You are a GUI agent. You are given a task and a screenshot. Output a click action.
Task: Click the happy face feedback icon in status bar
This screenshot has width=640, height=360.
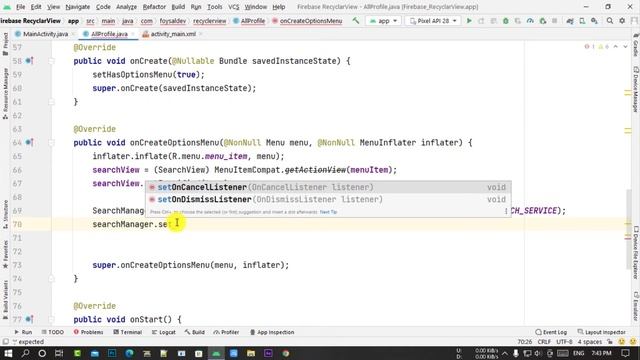click(621, 342)
